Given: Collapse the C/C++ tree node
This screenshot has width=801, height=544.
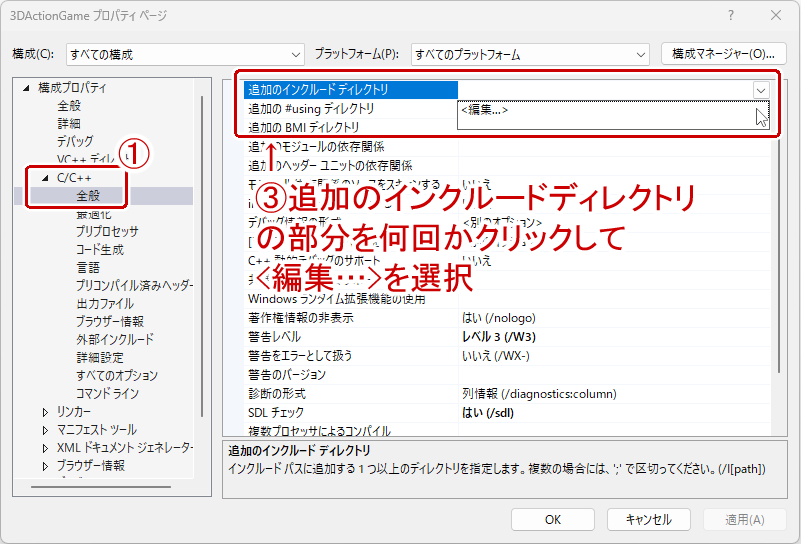Looking at the screenshot, I should click(45, 178).
